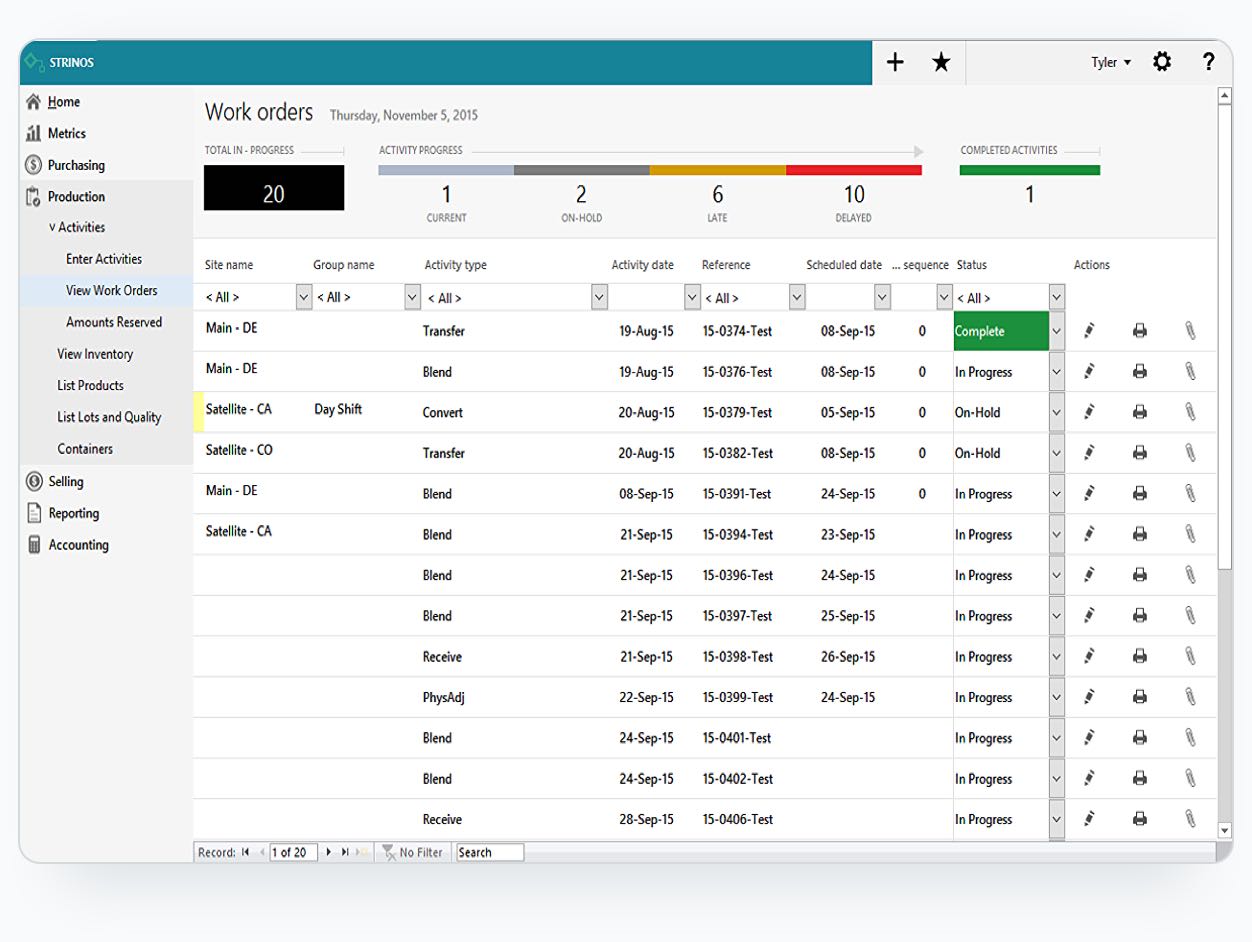Open favorites using the star icon

click(940, 61)
